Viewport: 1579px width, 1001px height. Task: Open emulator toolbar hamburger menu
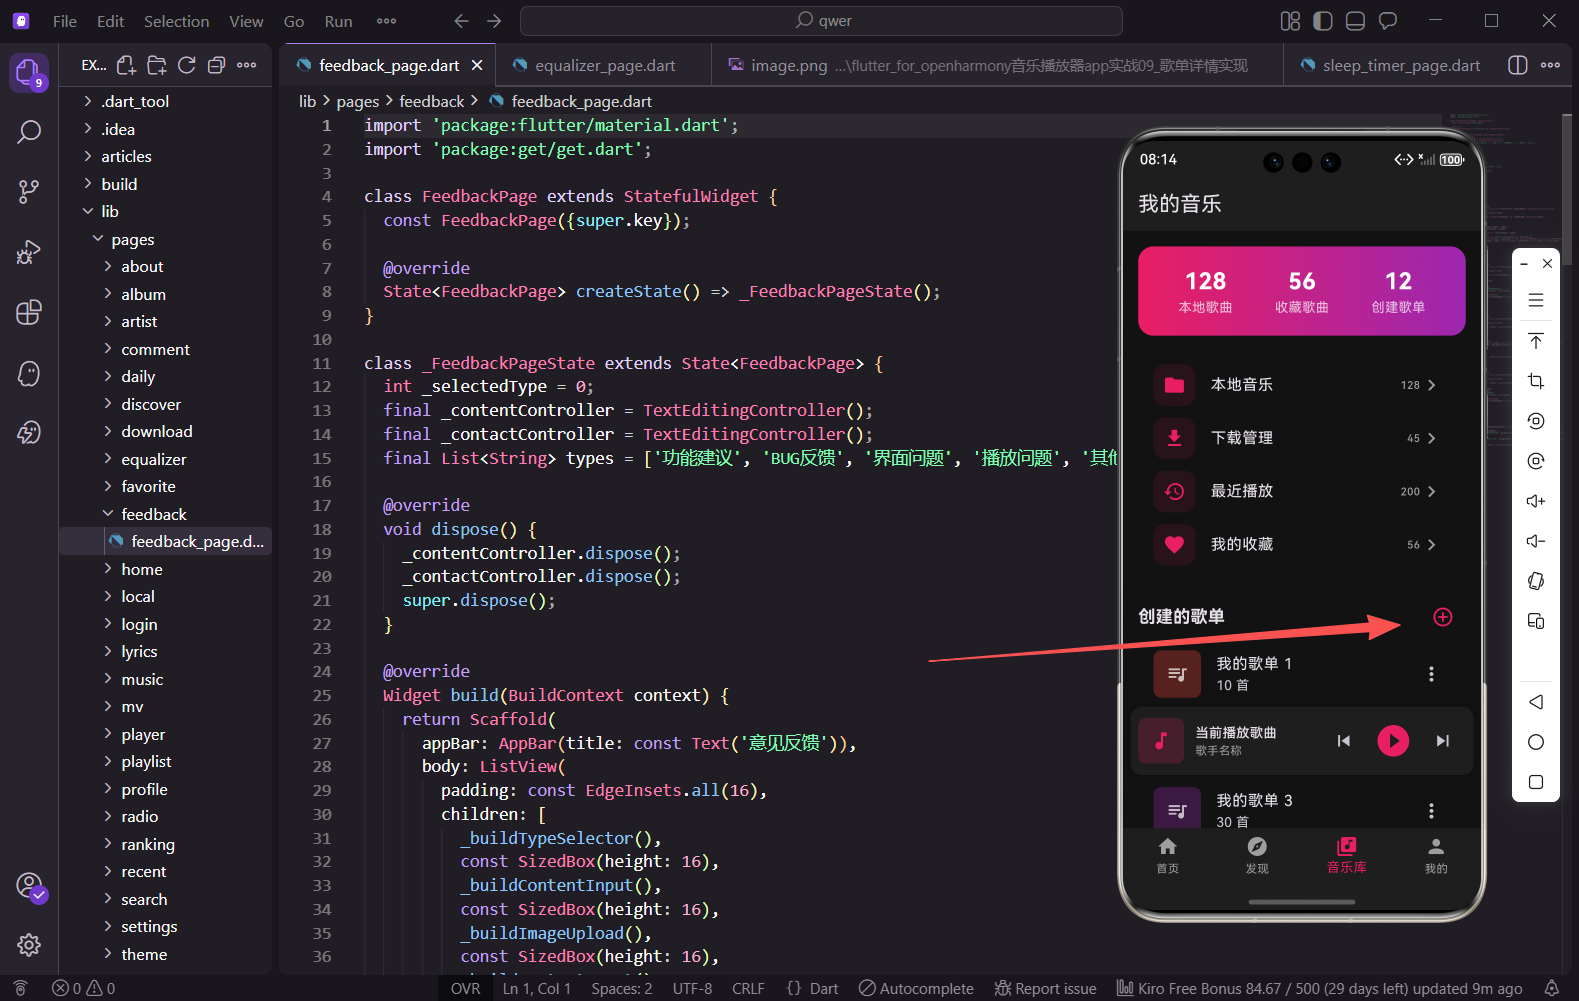(1536, 300)
